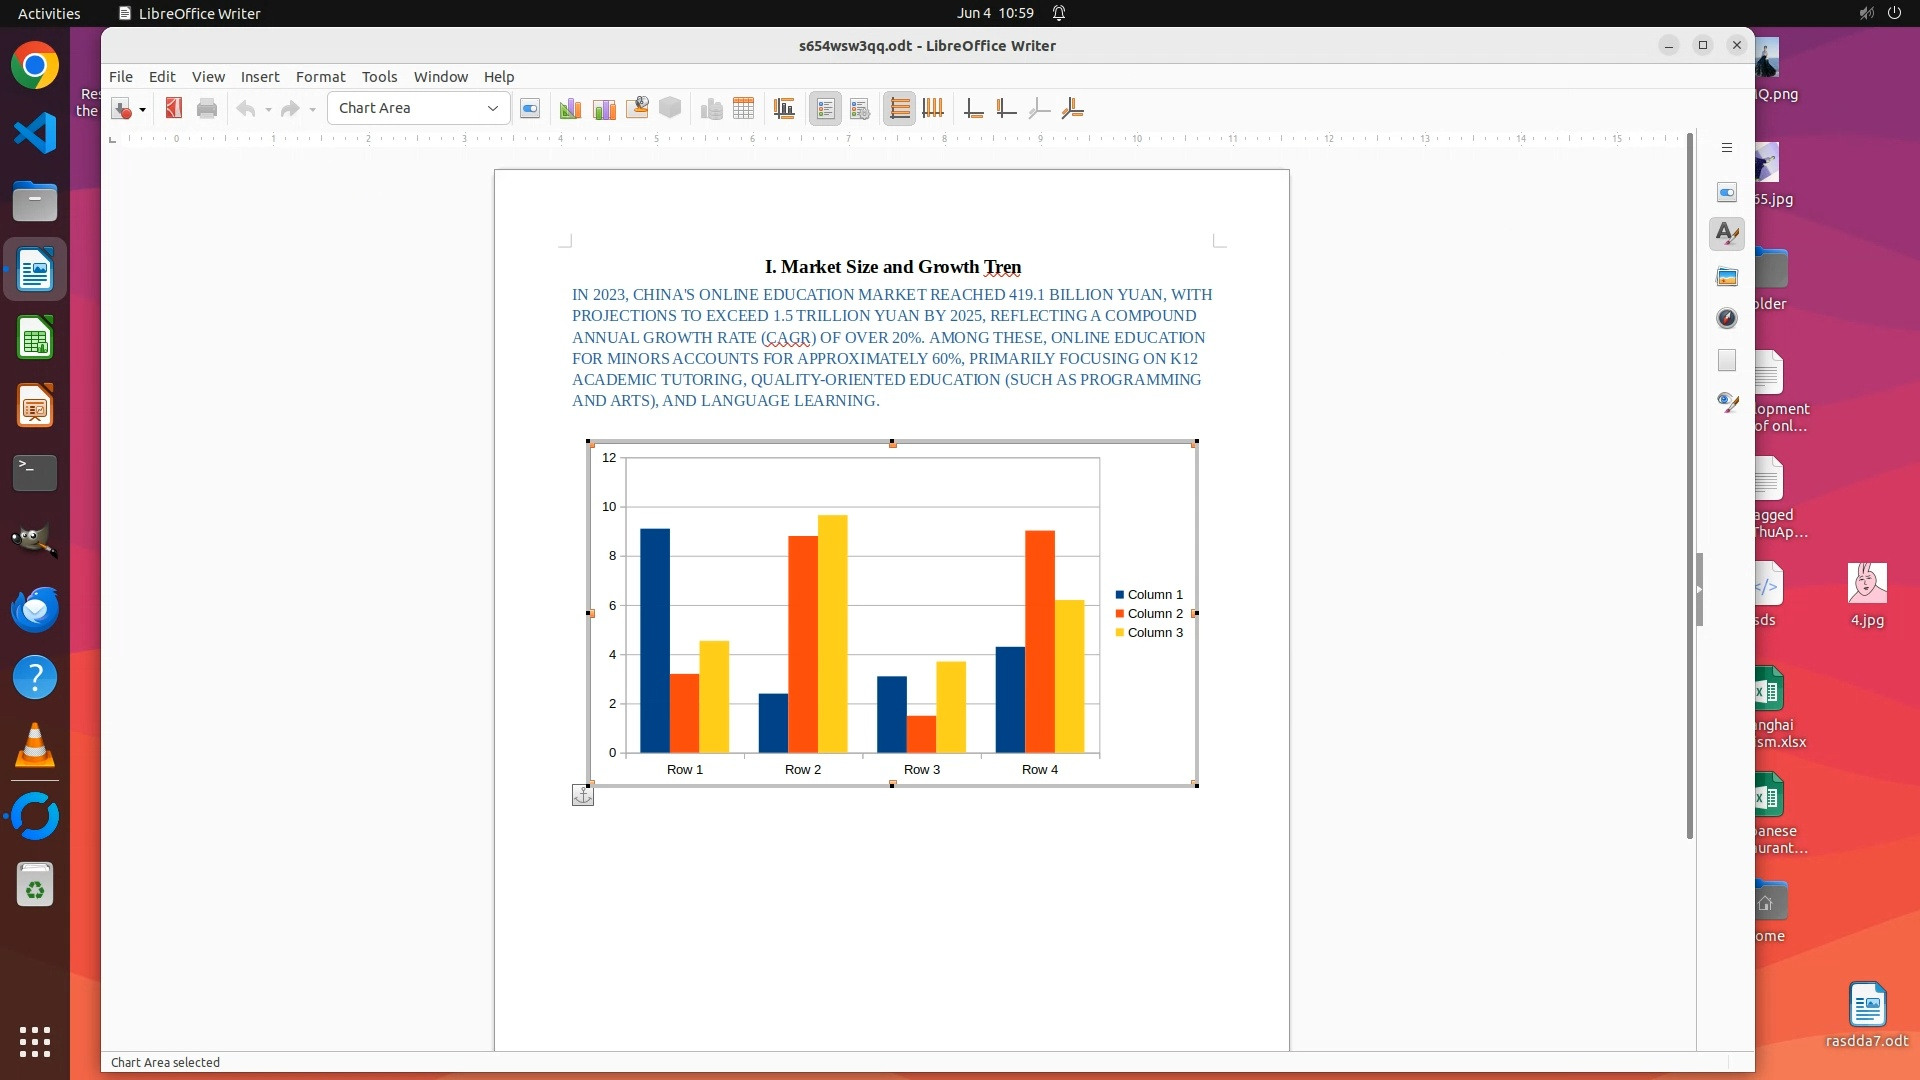Open the Sidebar Settings hamburger menu

coord(1727,148)
